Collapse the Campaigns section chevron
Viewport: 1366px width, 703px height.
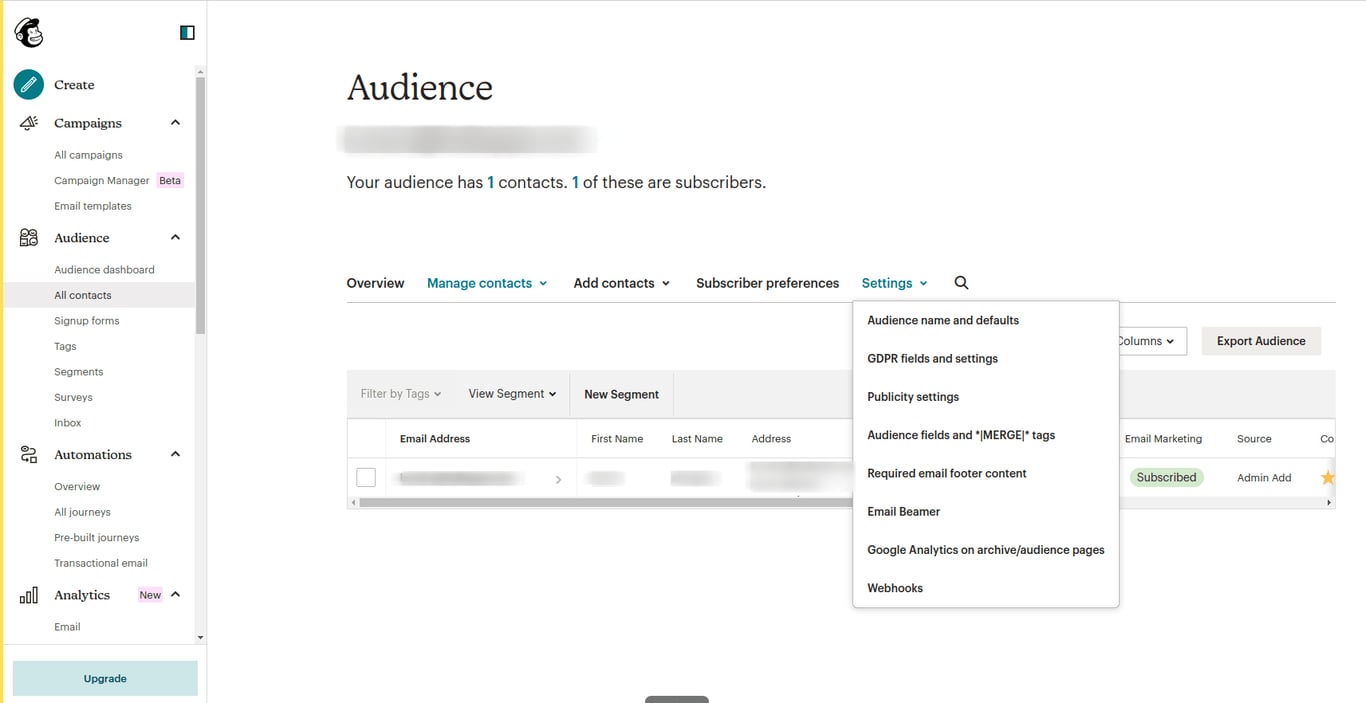pos(175,123)
